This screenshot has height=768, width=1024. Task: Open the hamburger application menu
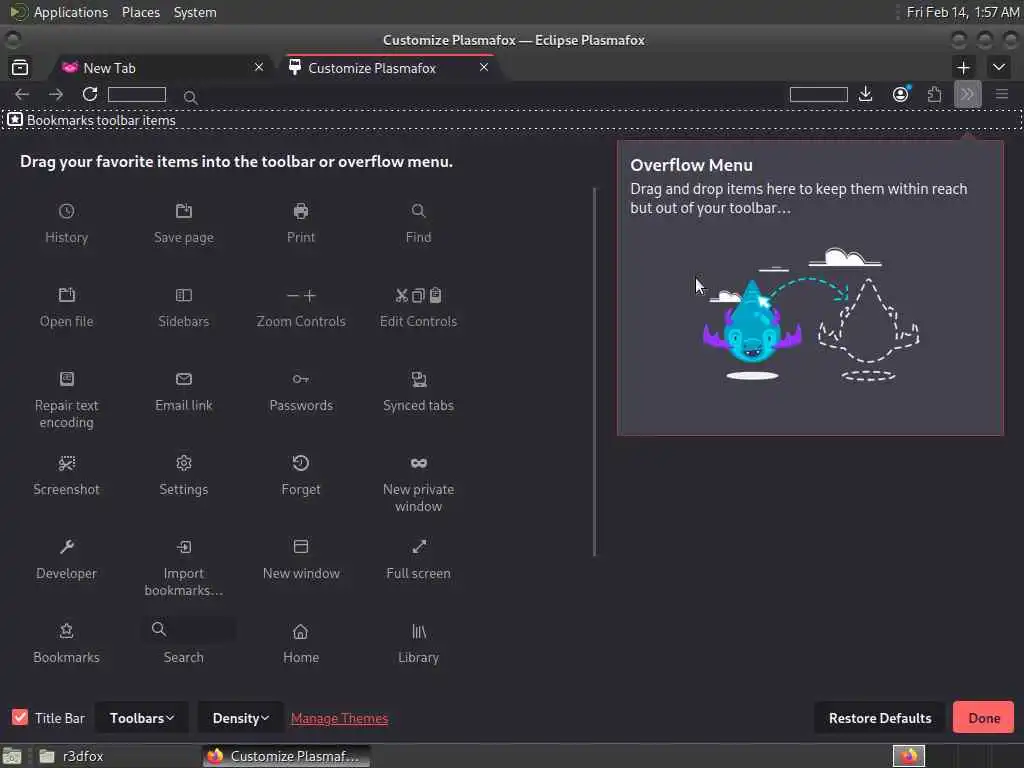pyautogui.click(x=1002, y=95)
